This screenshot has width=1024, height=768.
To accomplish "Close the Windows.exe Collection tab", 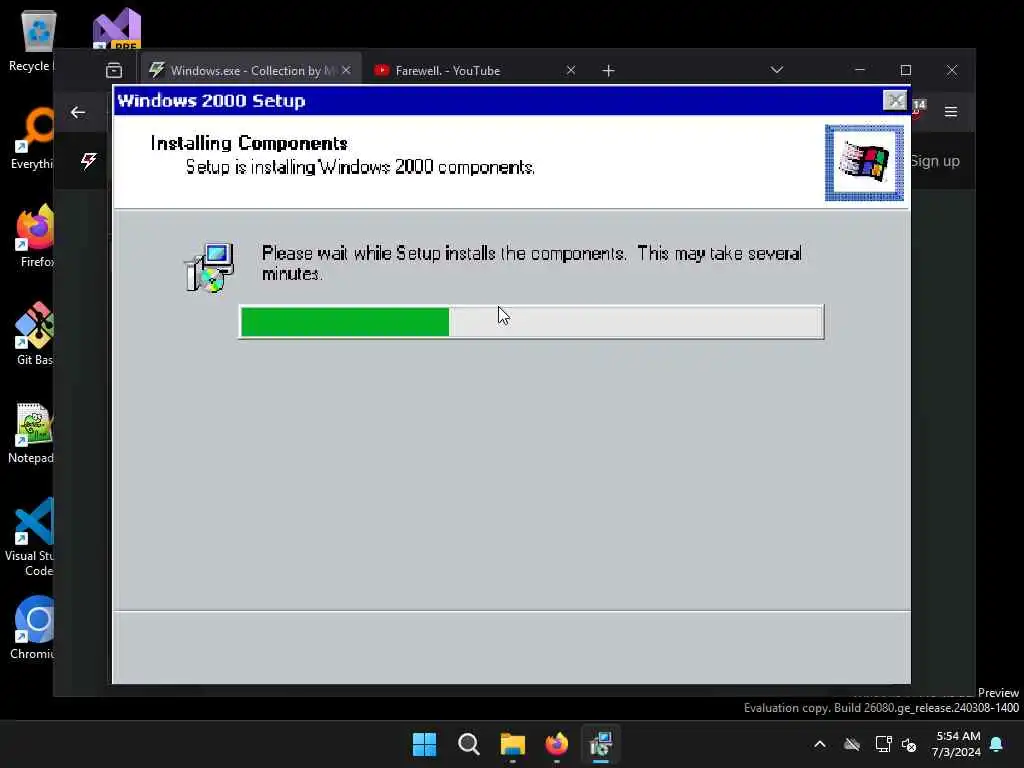I will (x=346, y=70).
